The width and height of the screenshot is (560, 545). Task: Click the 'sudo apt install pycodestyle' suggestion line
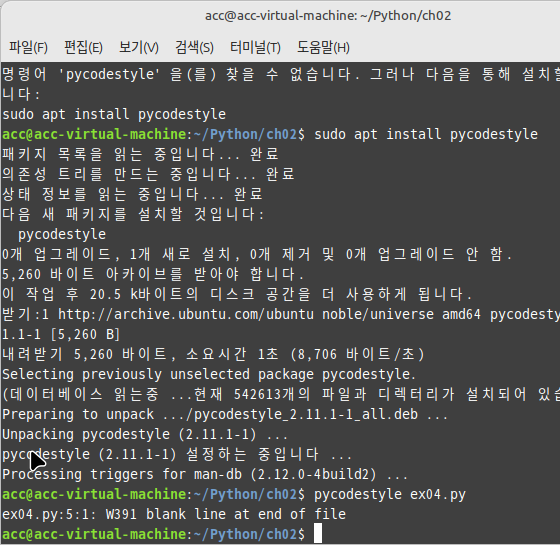point(114,114)
